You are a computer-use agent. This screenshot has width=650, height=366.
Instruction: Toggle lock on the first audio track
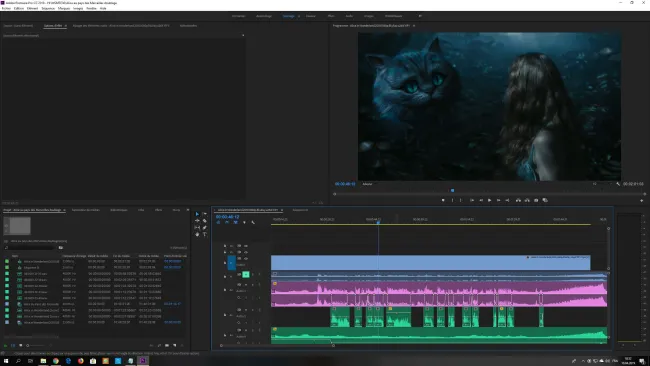coord(225,276)
